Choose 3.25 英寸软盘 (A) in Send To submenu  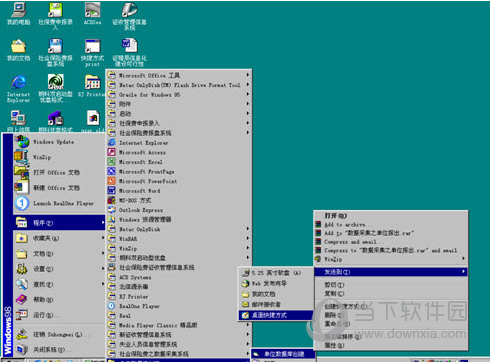point(276,273)
